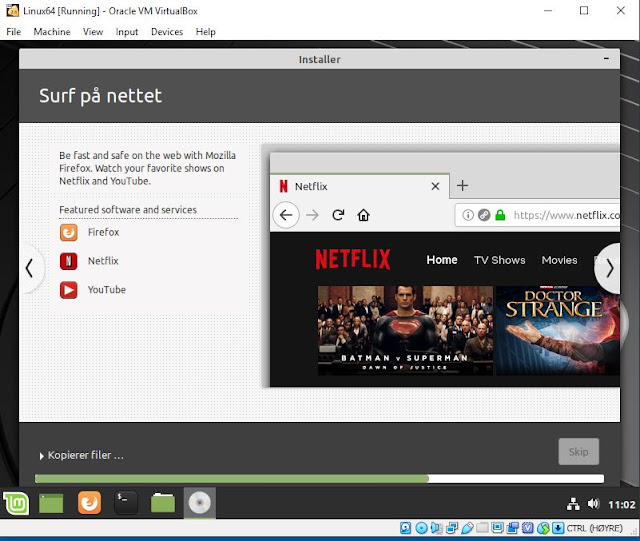The width and height of the screenshot is (640, 541).
Task: Click VirtualBox shared folders indicator
Action: [482, 528]
